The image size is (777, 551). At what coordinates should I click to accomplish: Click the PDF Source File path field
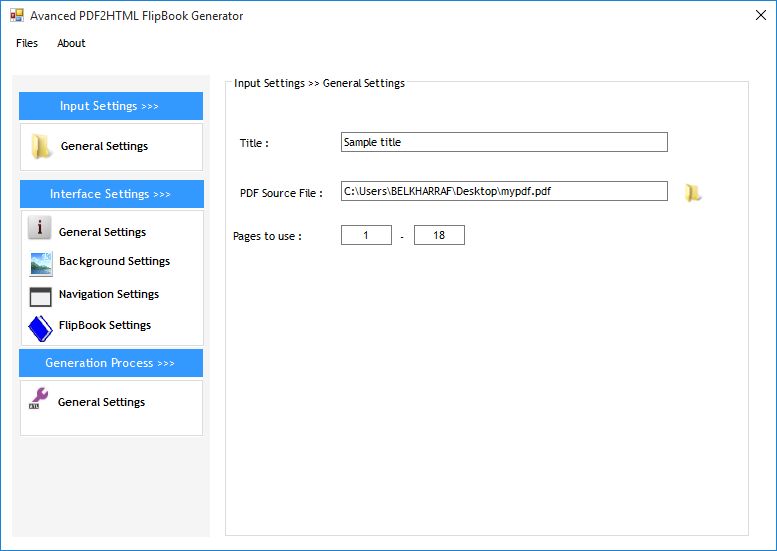503,191
